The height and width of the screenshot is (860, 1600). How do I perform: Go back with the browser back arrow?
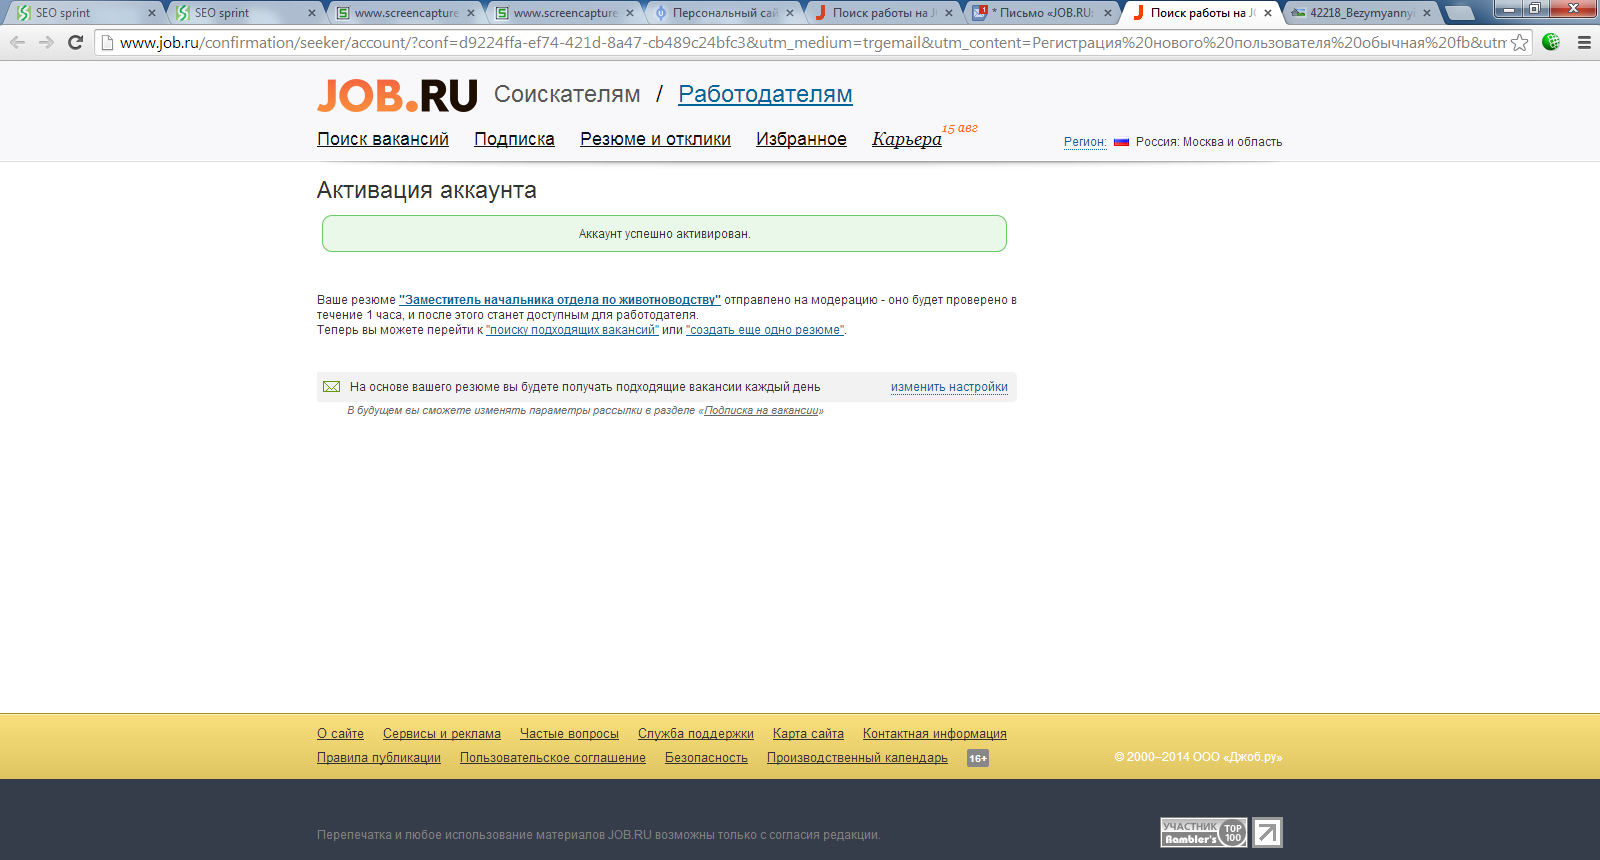pos(17,42)
